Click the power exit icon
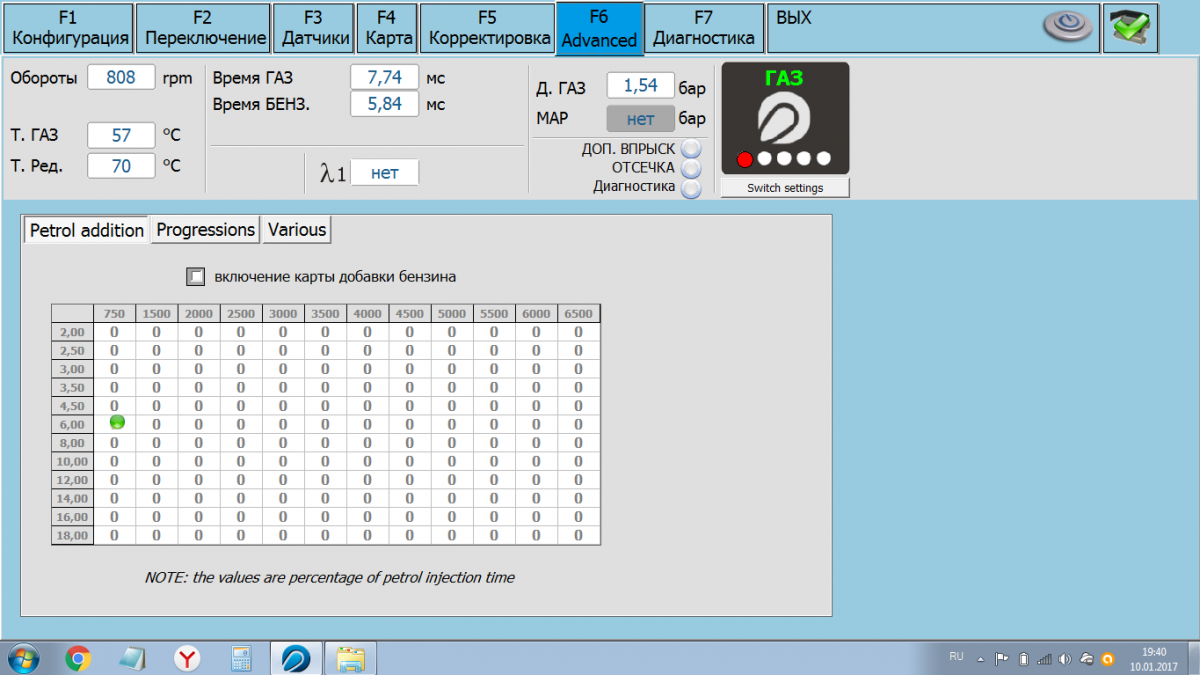Screen dimensions: 1200x675 (x=1068, y=27)
